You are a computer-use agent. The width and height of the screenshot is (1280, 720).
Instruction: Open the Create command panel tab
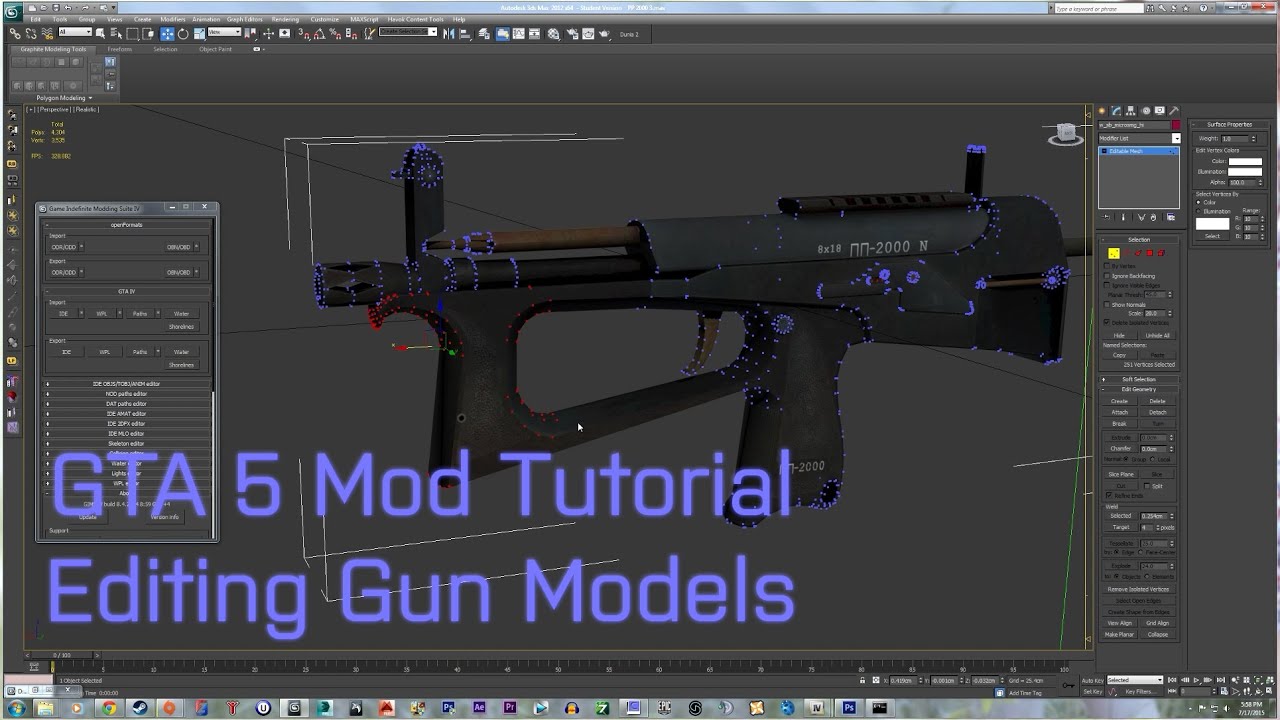click(x=1102, y=110)
